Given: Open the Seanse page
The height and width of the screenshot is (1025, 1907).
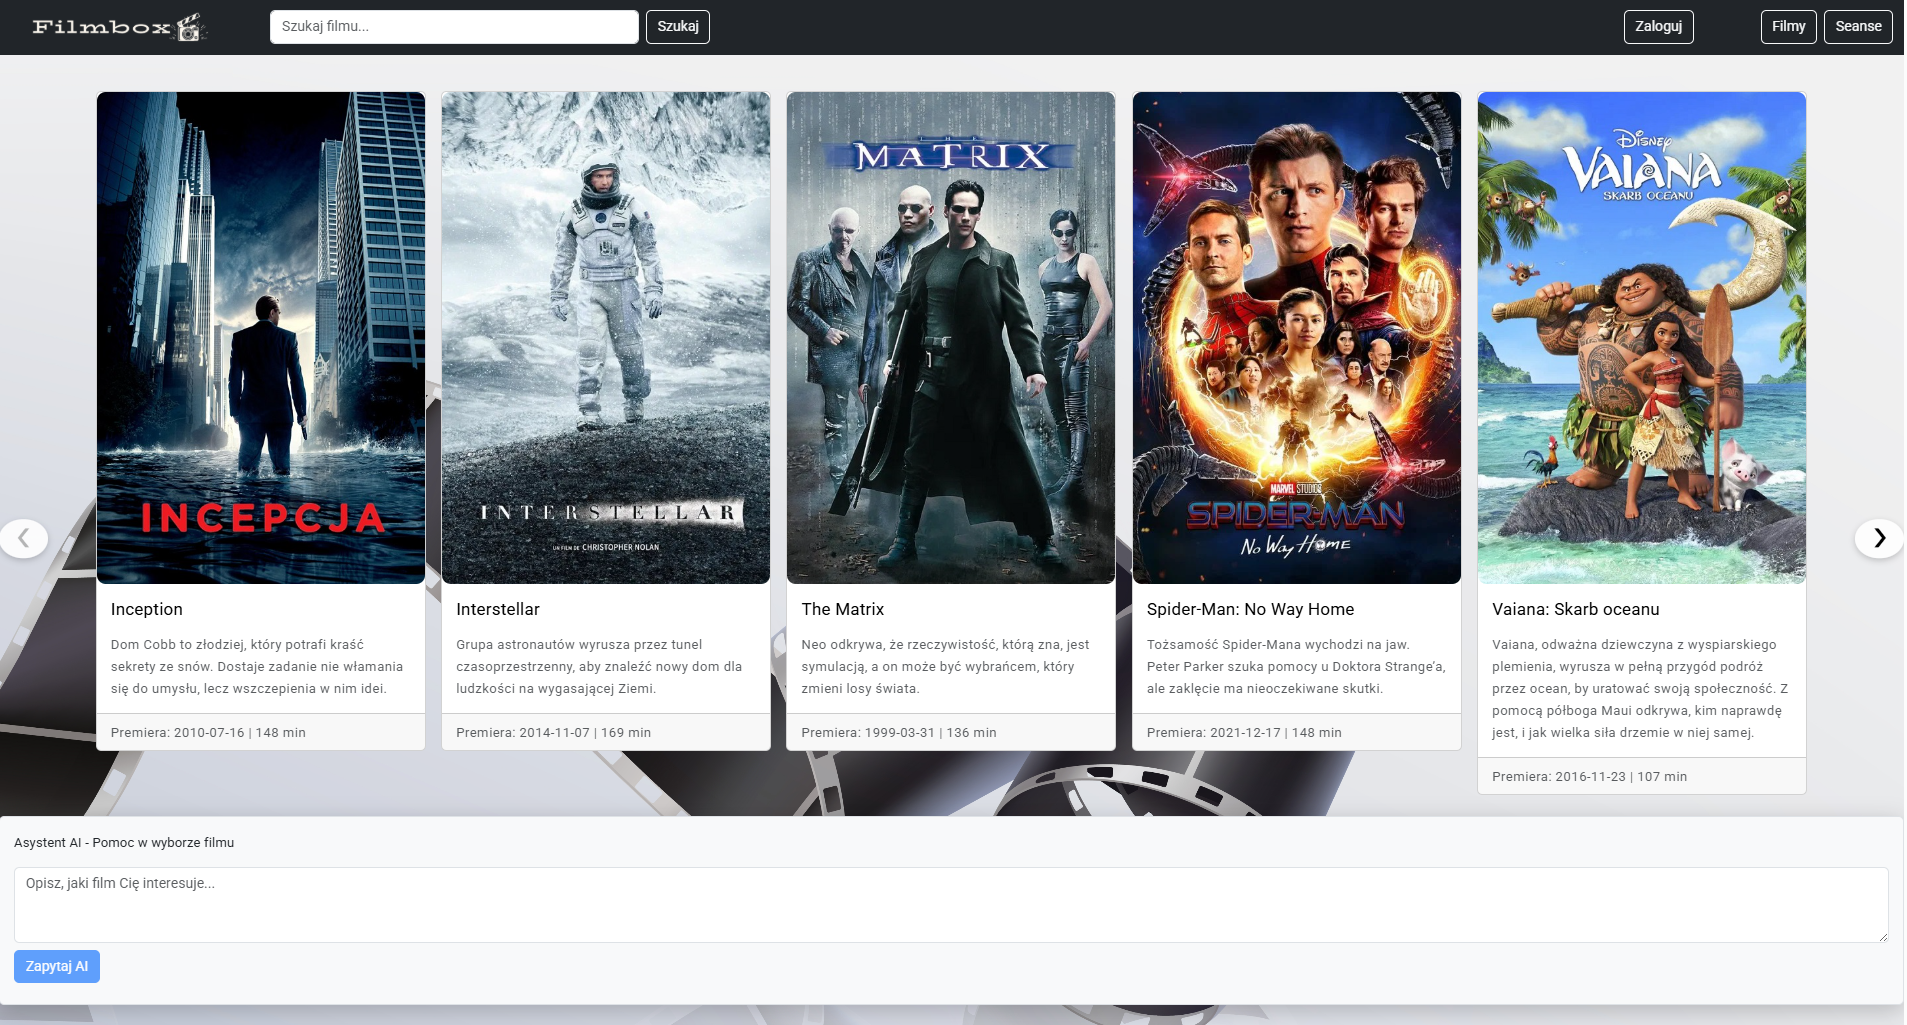Looking at the screenshot, I should point(1858,27).
